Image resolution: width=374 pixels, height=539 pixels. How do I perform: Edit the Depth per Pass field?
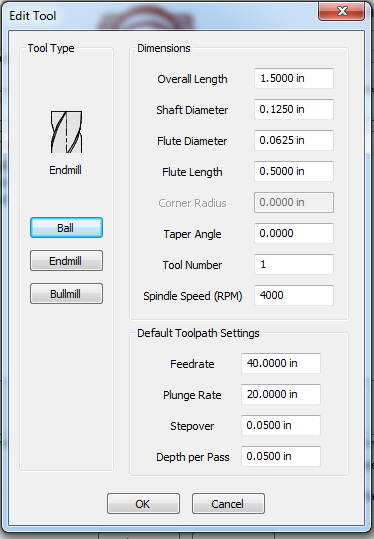coord(281,456)
